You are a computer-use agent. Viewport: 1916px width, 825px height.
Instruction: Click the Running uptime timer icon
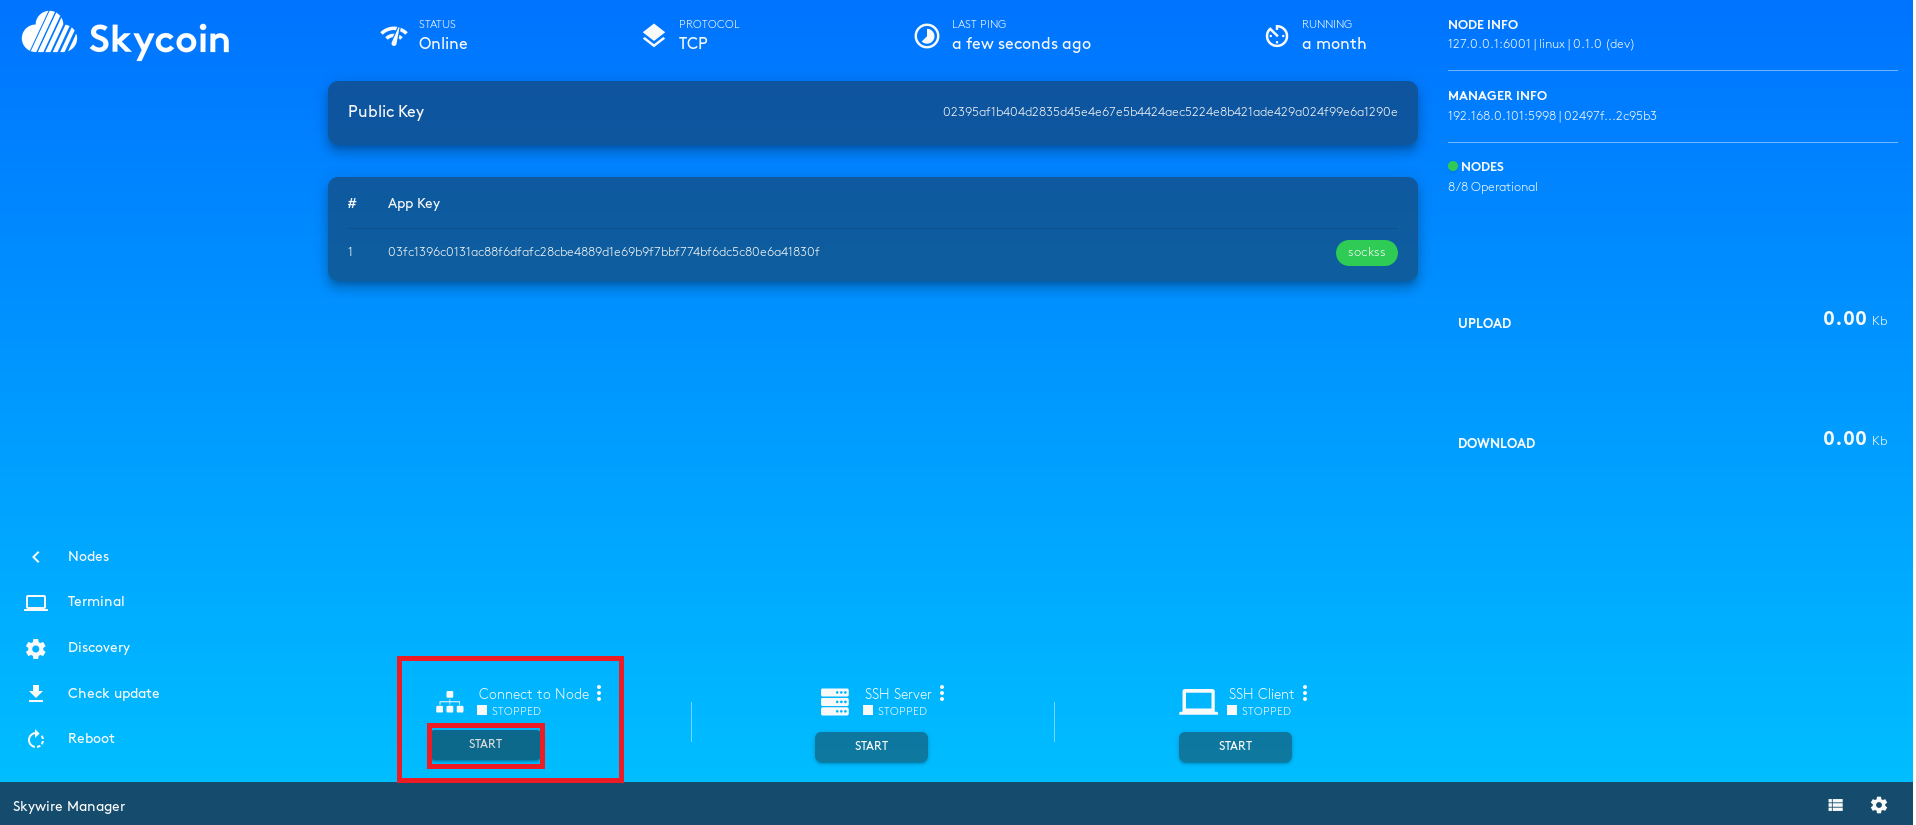pyautogui.click(x=1277, y=36)
